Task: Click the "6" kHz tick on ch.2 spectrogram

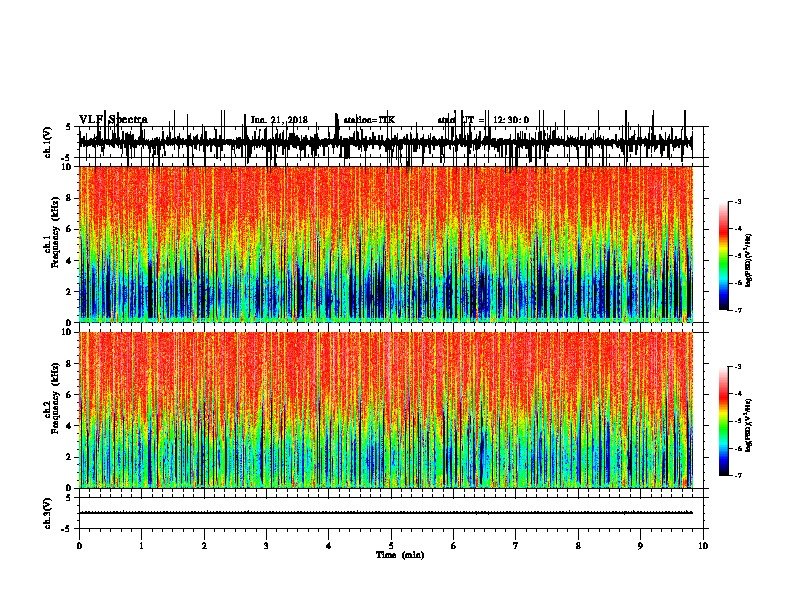Action: click(x=70, y=395)
